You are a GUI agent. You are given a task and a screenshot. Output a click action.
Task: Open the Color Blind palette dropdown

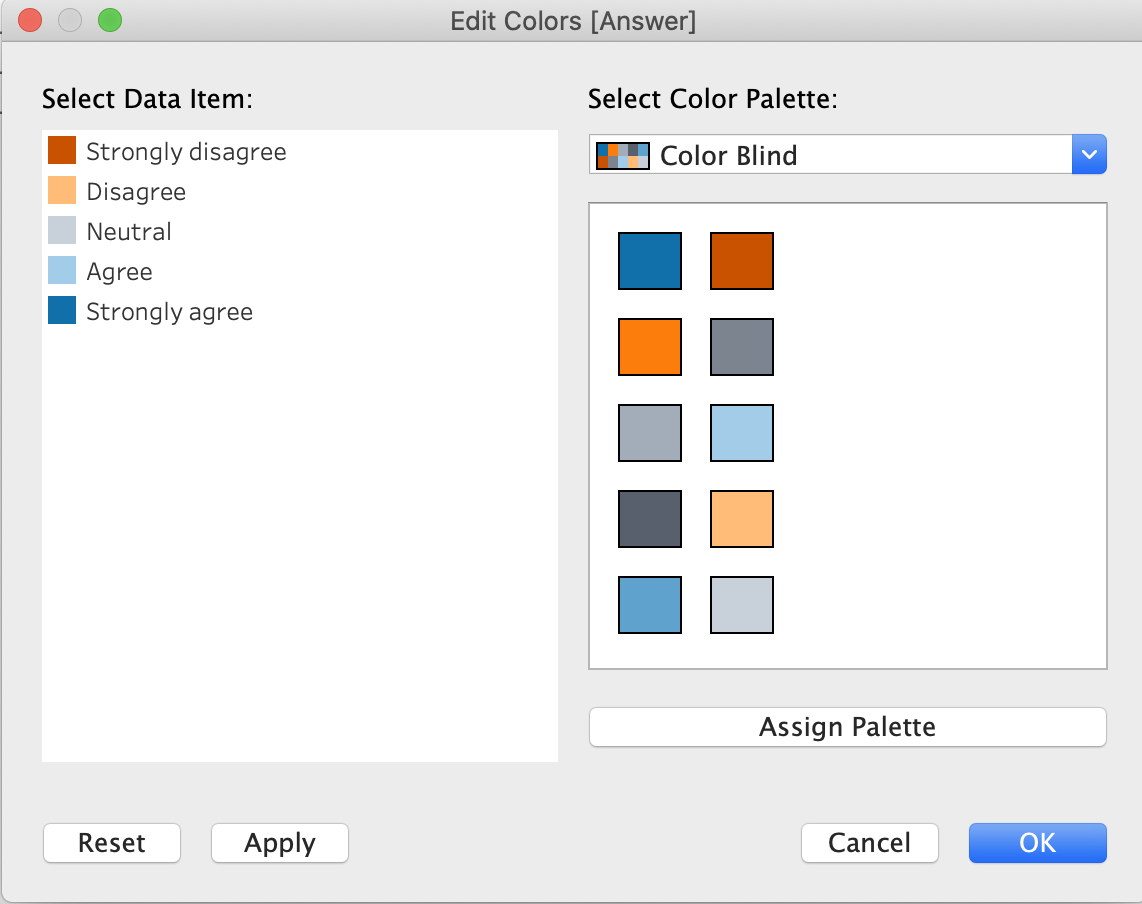1089,155
